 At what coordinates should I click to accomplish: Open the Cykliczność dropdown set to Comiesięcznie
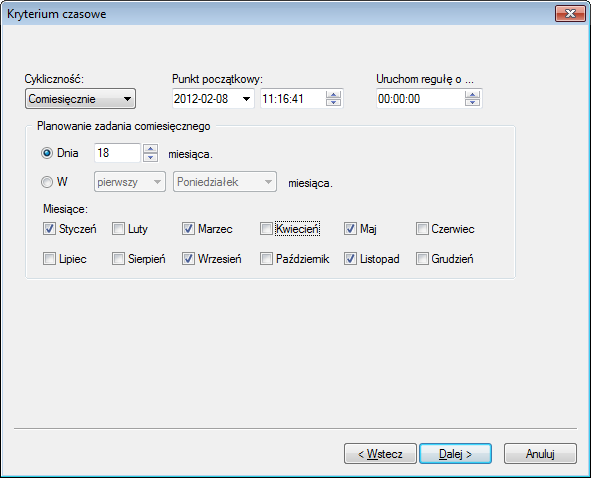(80, 99)
